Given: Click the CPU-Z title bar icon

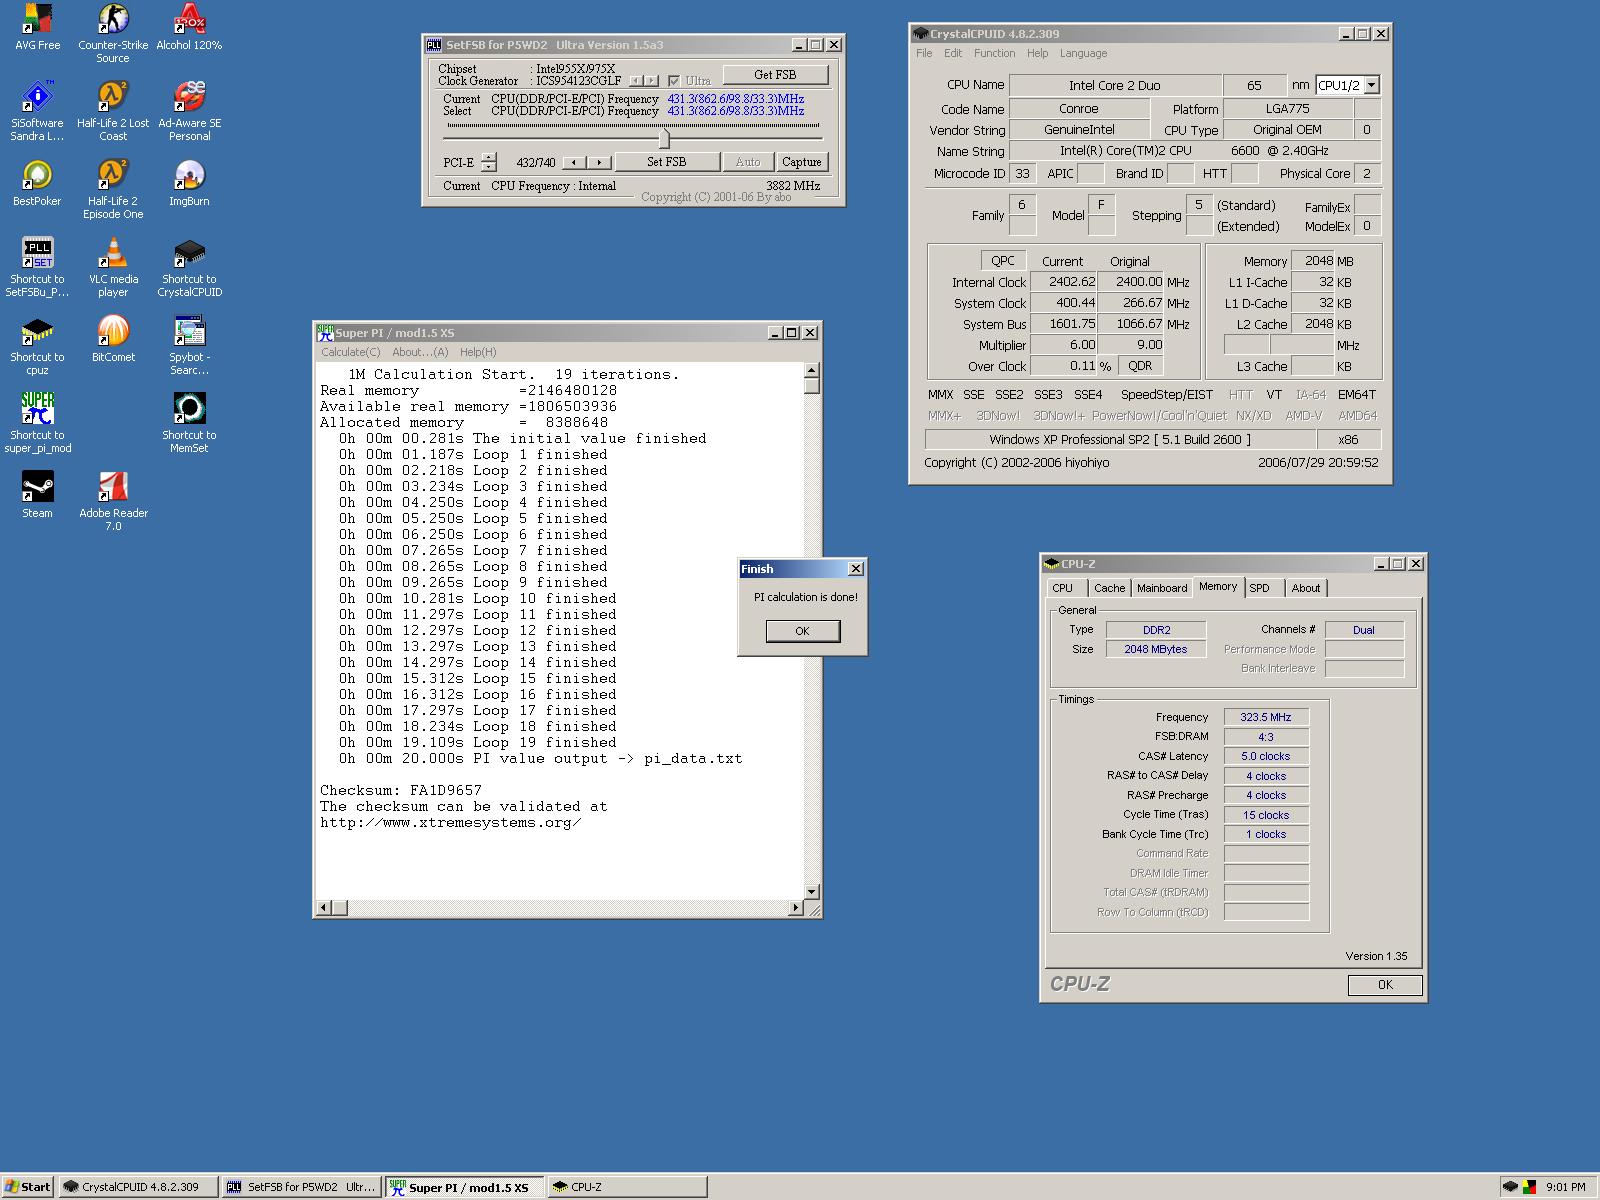Looking at the screenshot, I should pyautogui.click(x=1052, y=564).
